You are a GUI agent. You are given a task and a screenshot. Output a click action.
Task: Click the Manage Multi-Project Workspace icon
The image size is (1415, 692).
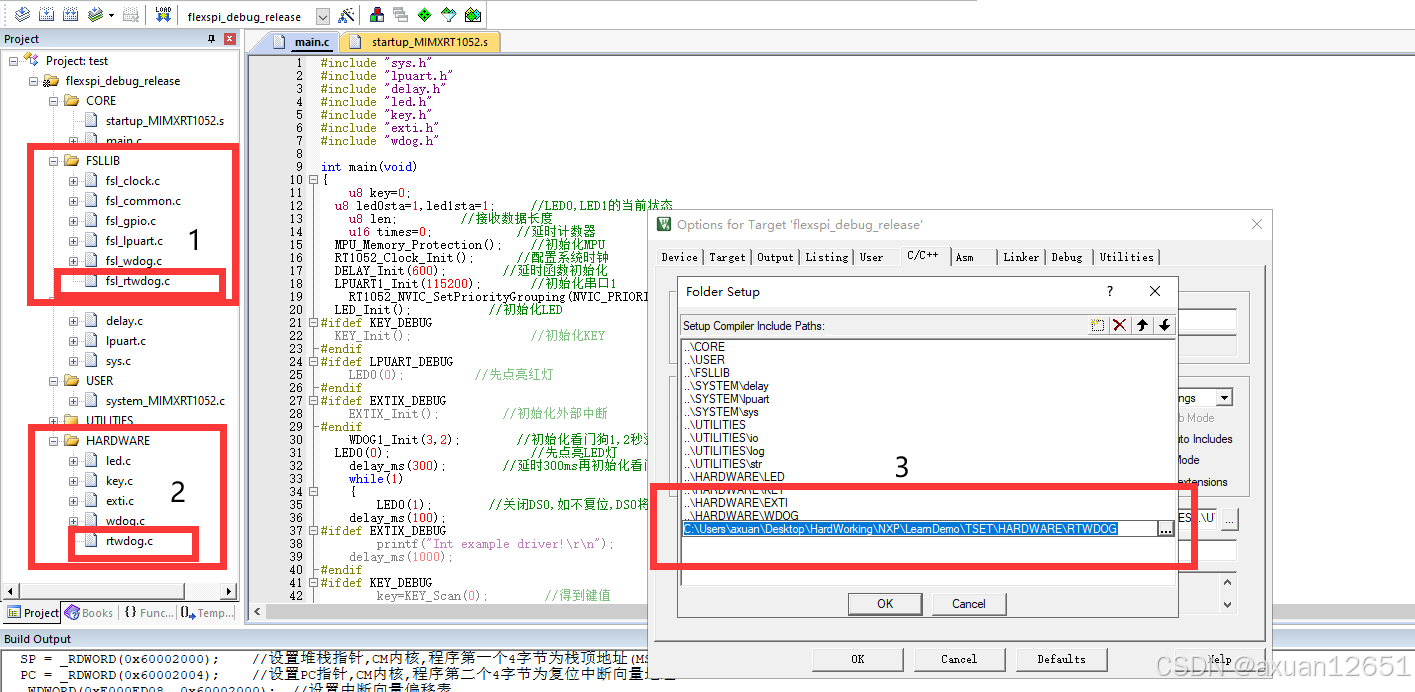pyautogui.click(x=400, y=15)
